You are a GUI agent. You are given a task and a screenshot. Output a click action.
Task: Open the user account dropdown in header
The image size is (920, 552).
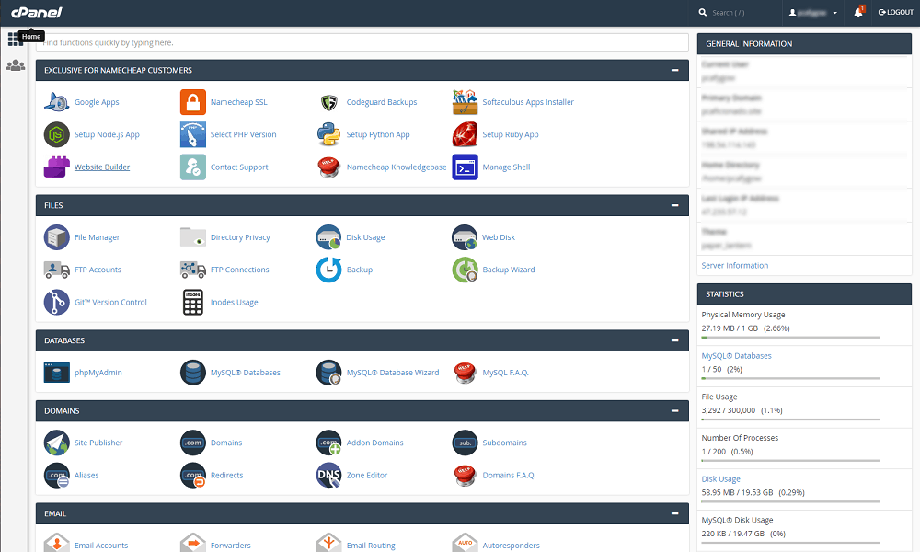(813, 12)
